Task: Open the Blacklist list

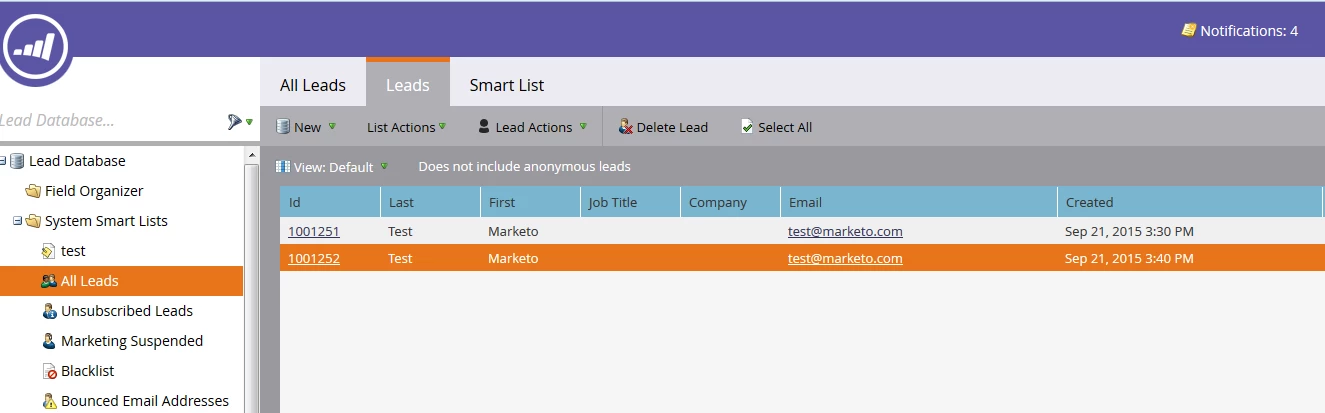Action: click(87, 371)
